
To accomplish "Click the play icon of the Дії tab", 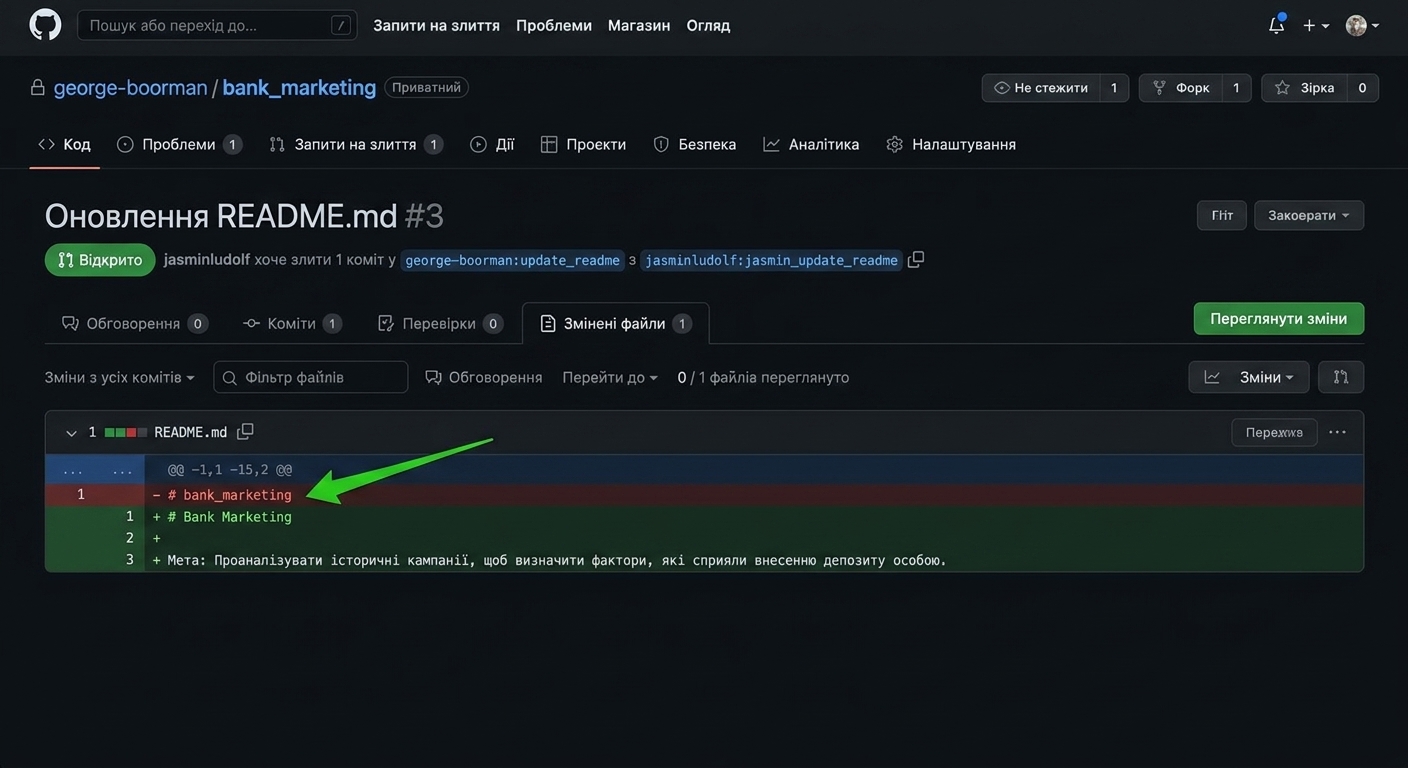I will pyautogui.click(x=478, y=144).
